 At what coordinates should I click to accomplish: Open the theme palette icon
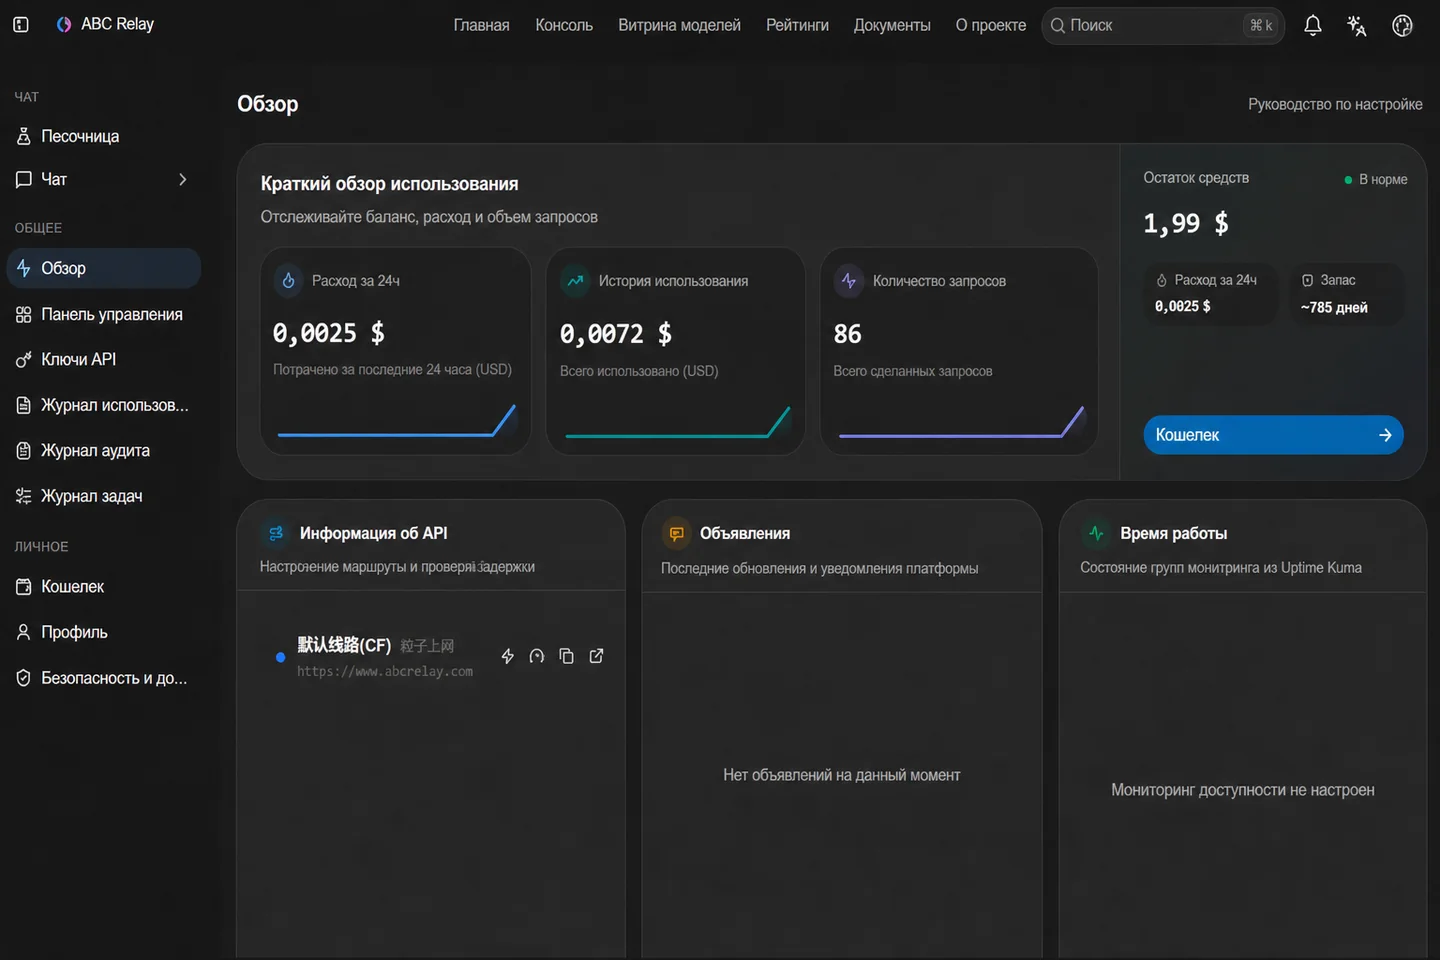[1402, 26]
